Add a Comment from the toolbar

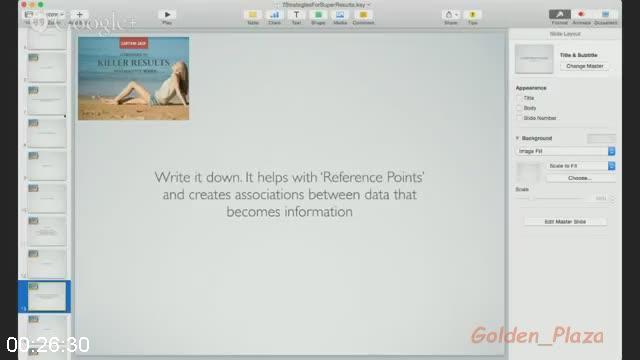[363, 15]
